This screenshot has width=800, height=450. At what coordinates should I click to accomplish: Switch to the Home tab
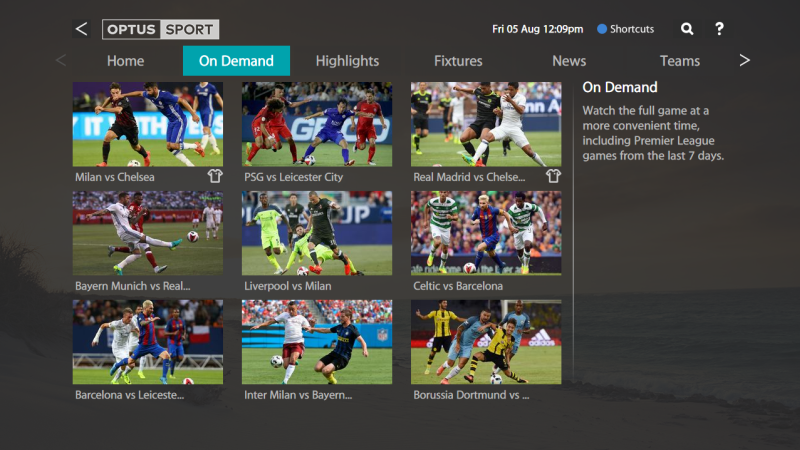click(125, 61)
